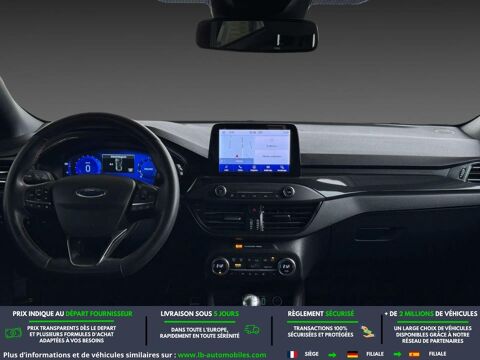This screenshot has width=480, height=360.
Task: Click the right steering wheel button cluster
Action: (144, 197)
